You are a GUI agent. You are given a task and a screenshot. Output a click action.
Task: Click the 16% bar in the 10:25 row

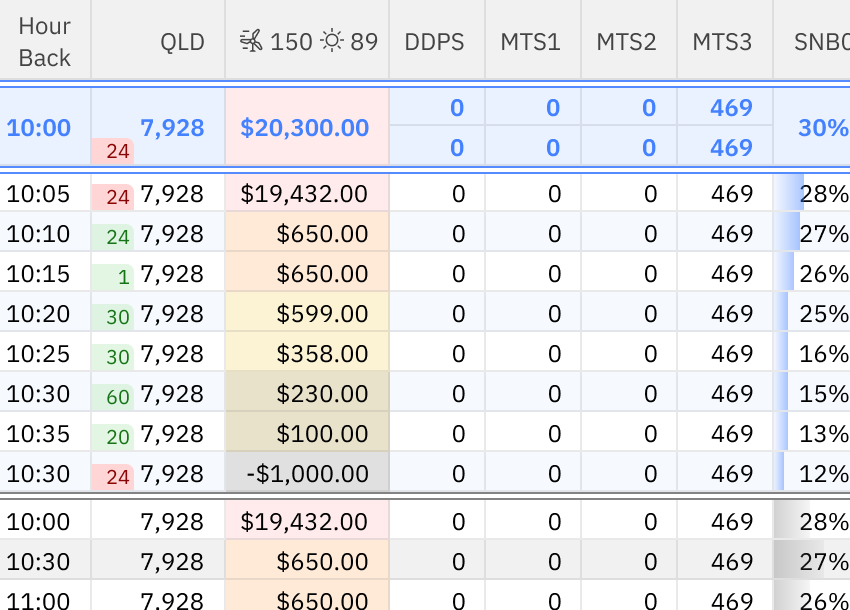coord(812,354)
